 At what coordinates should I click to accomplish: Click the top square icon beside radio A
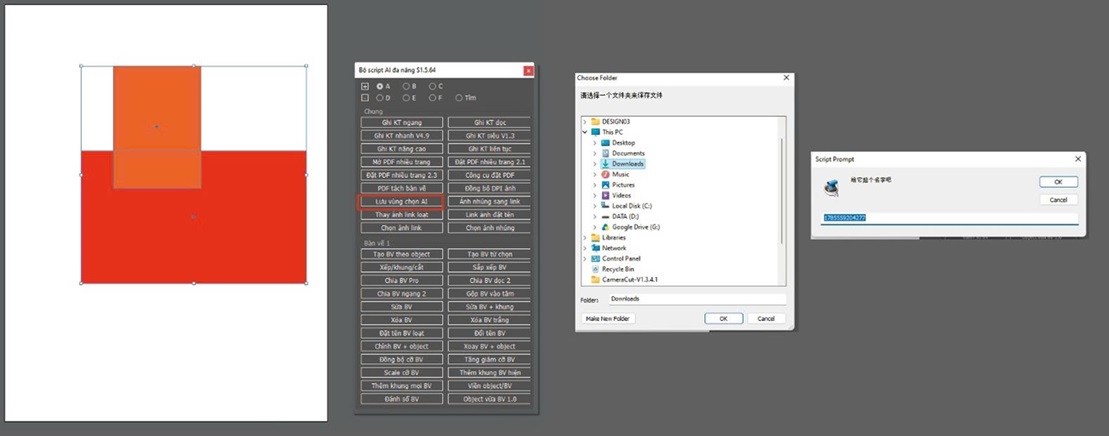(x=365, y=86)
